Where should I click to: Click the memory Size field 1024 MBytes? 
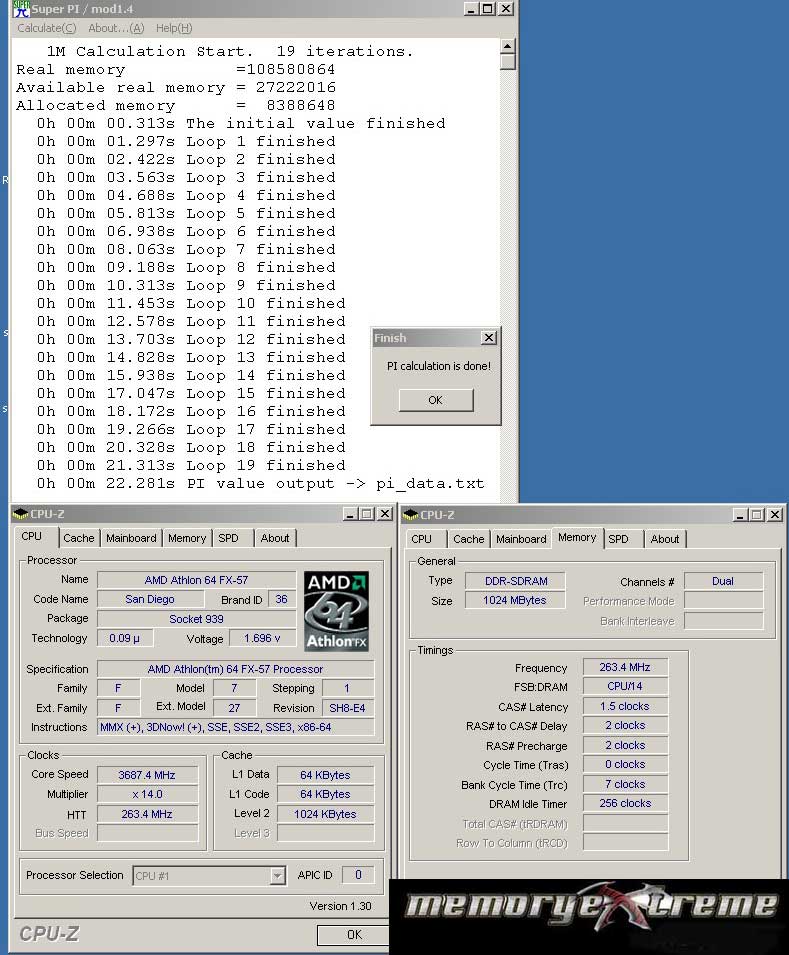click(x=515, y=601)
